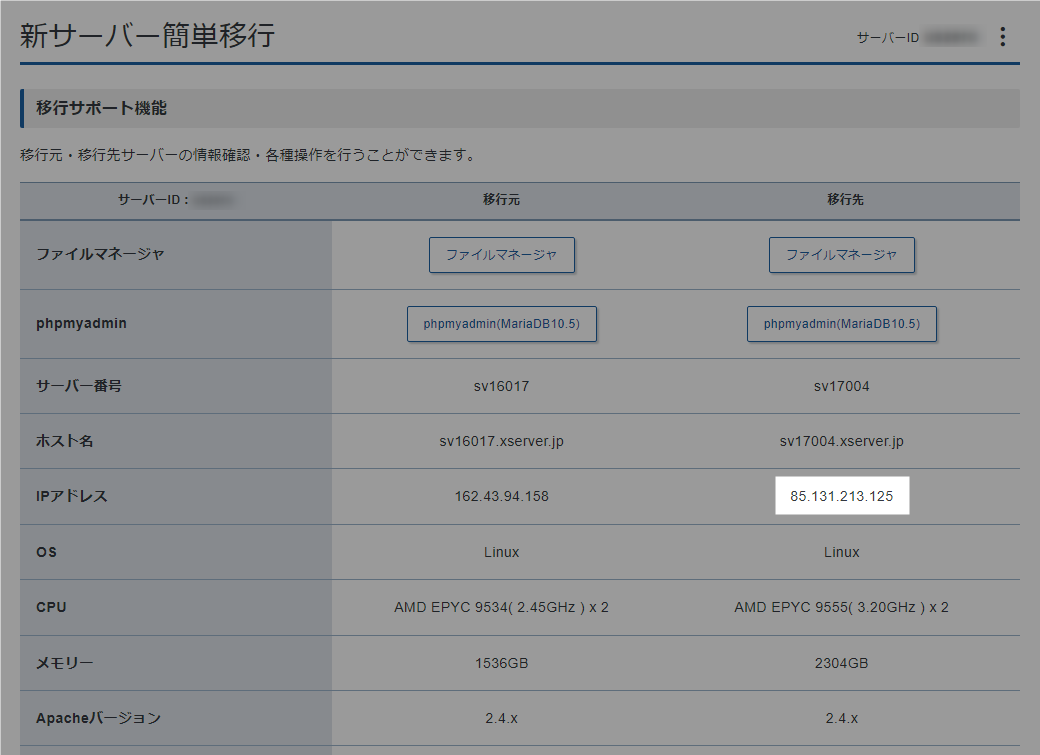Image resolution: width=1040 pixels, height=755 pixels.
Task: Open 移行元 ファイルマネージャ
Action: coord(502,255)
